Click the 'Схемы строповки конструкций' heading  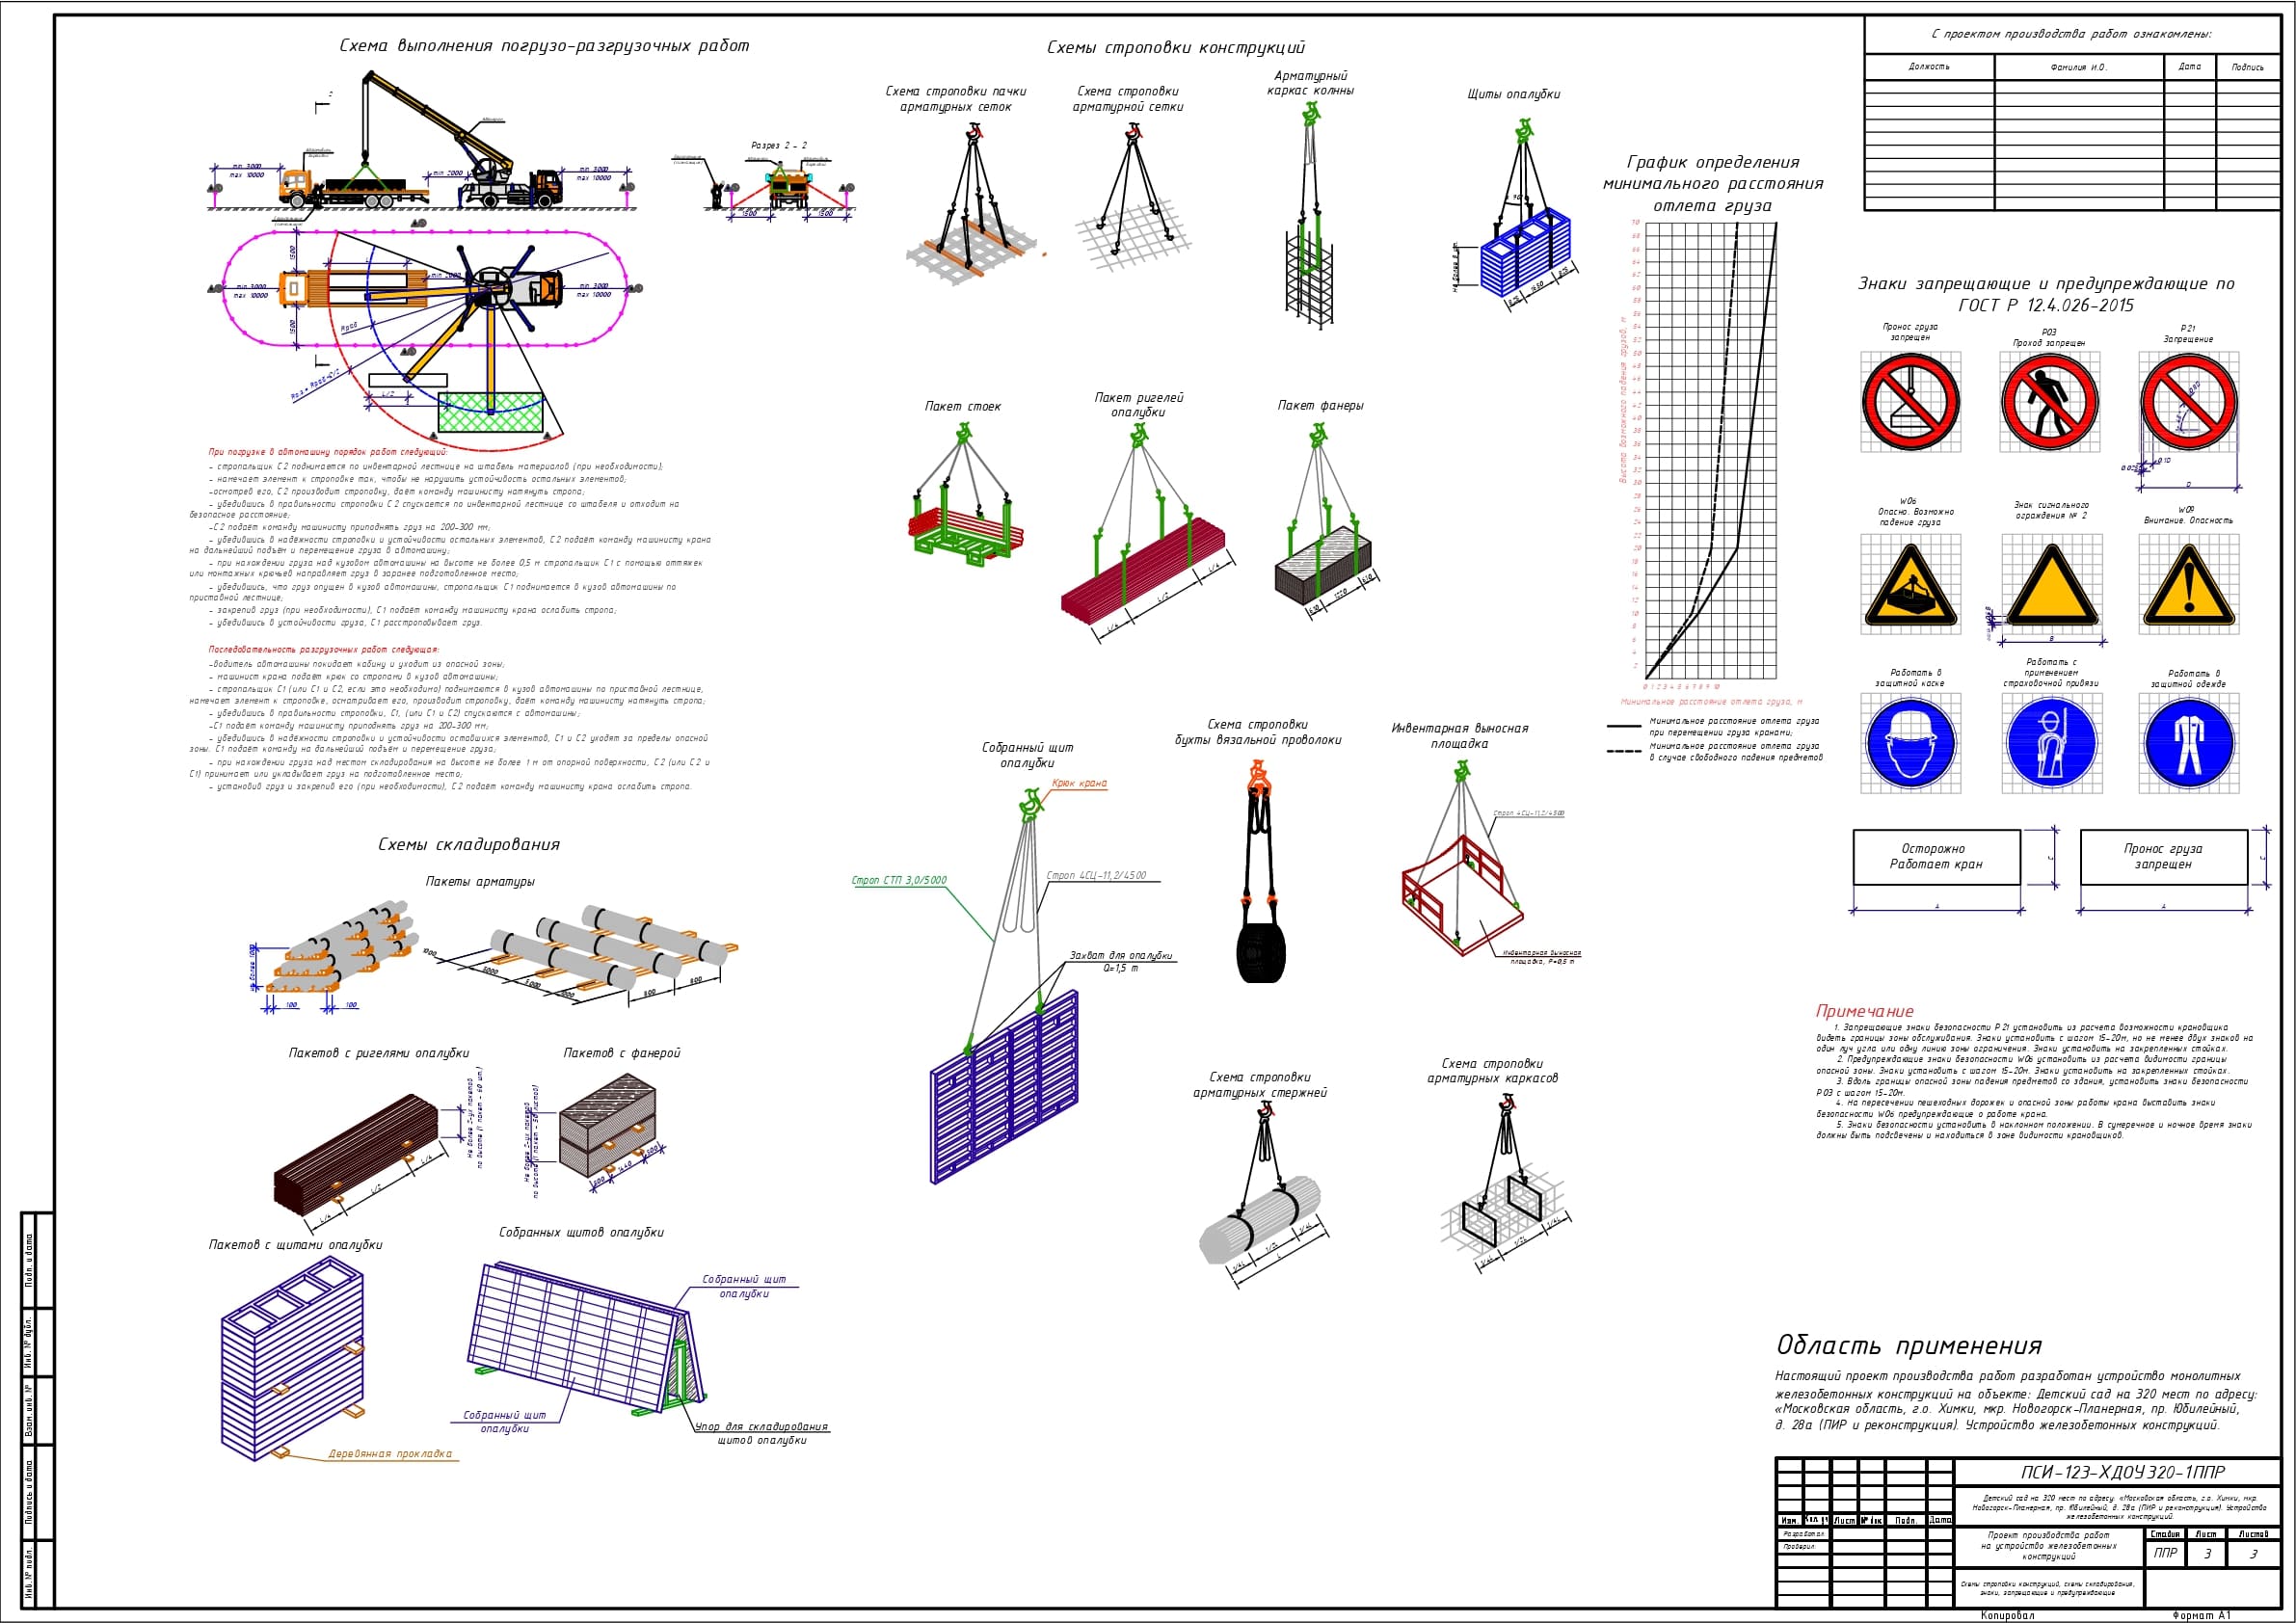coord(1176,48)
